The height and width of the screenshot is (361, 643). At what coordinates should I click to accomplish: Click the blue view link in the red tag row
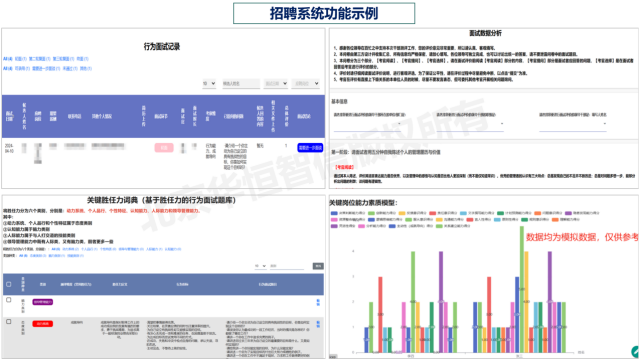(x=318, y=324)
